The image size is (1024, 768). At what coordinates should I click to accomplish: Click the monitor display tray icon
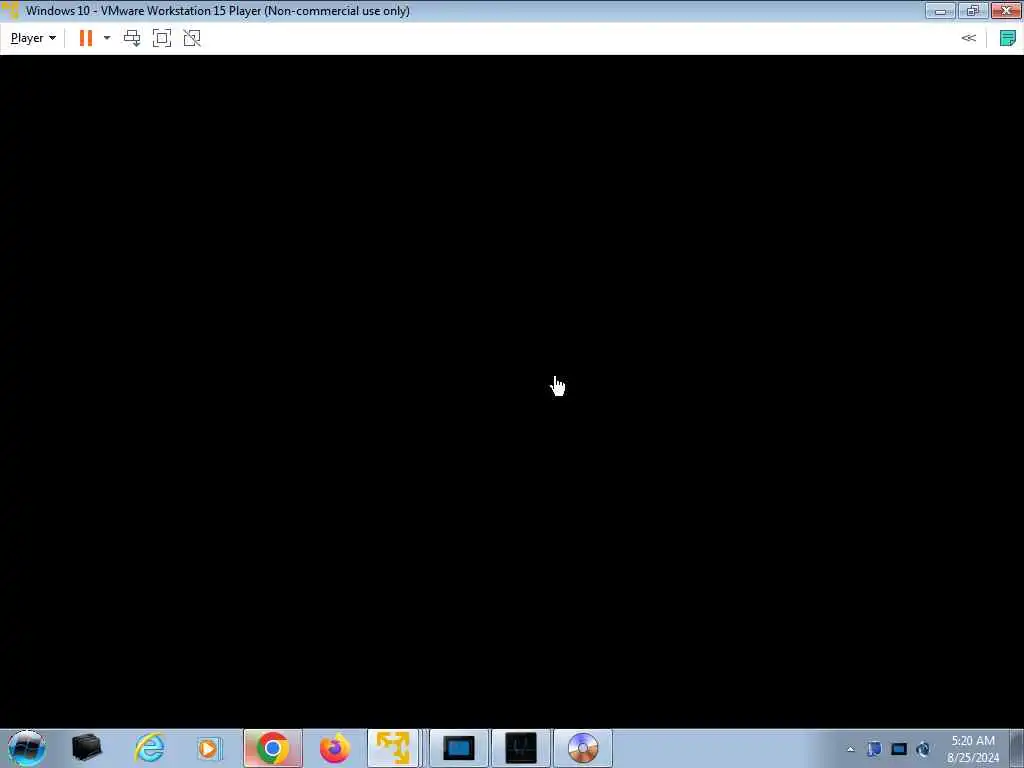[x=899, y=749]
